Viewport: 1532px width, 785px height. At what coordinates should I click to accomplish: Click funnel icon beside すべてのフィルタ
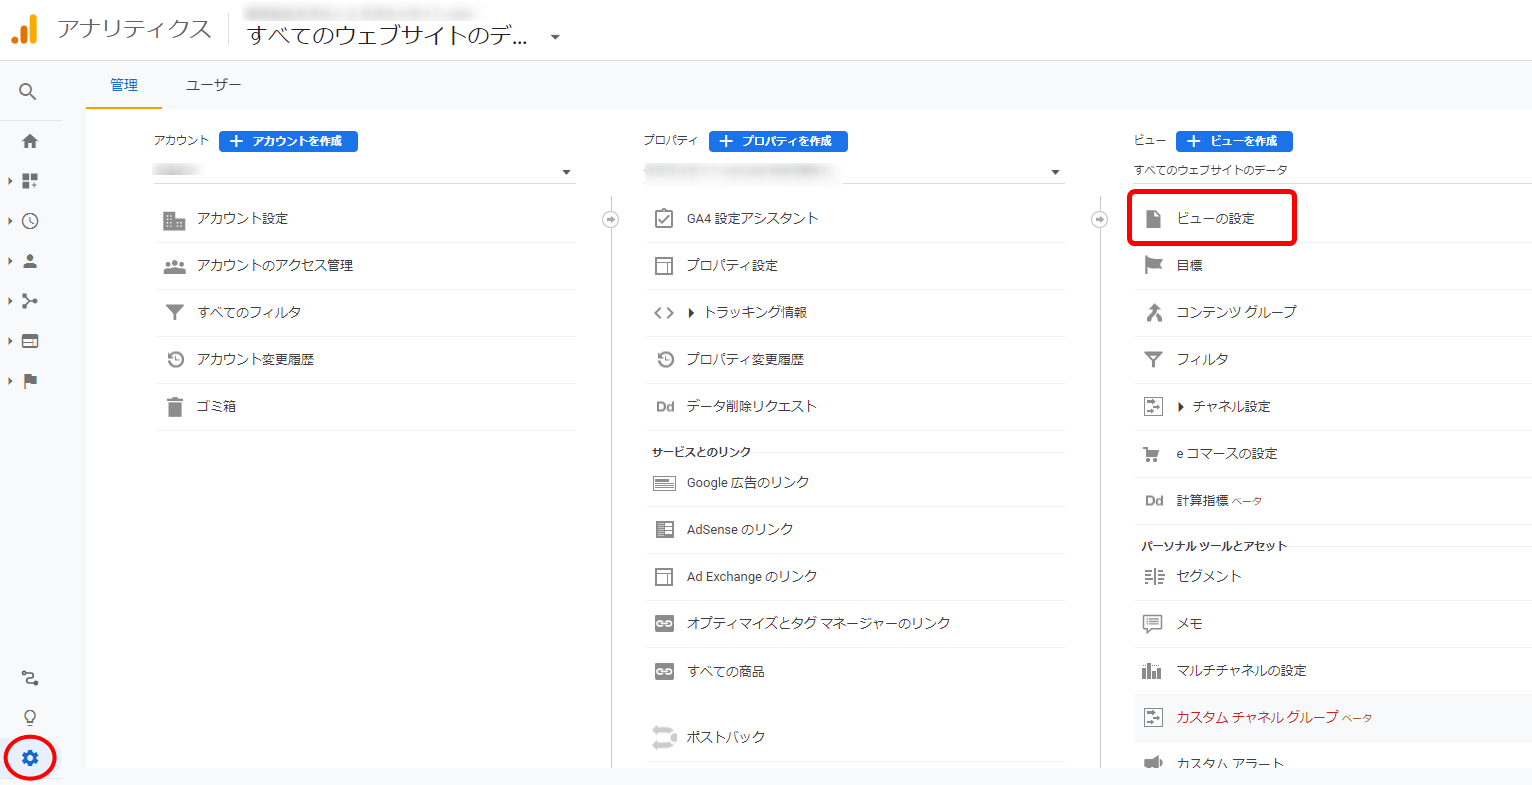tap(174, 313)
